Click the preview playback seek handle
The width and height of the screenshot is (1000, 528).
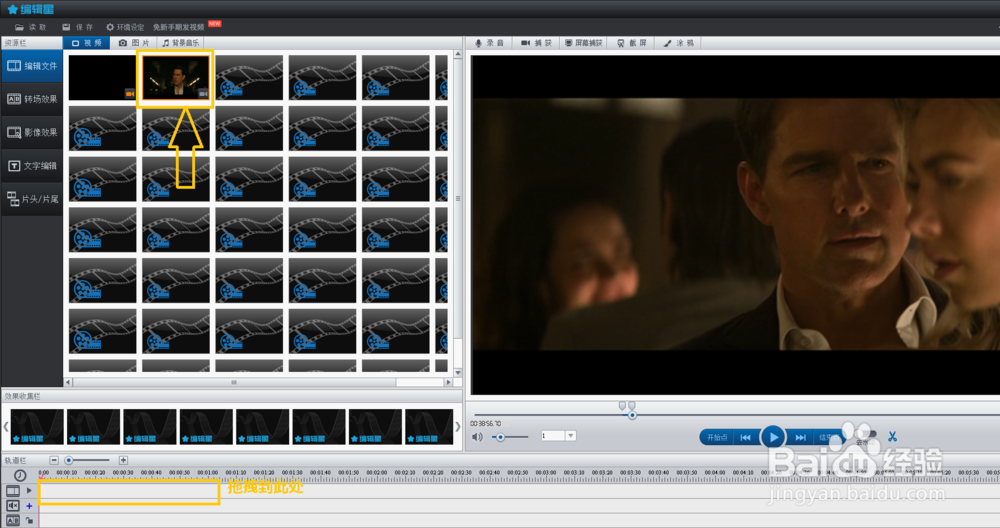pos(632,415)
